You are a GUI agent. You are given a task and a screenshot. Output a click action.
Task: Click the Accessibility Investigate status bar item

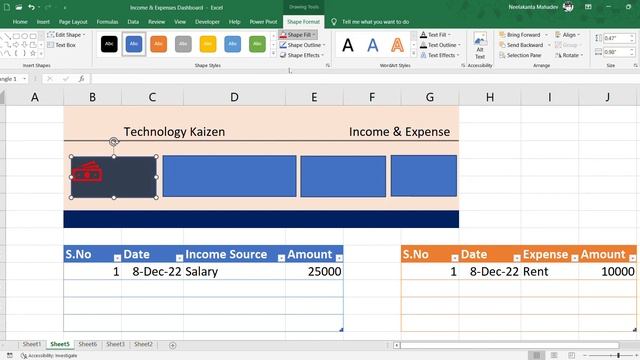(49, 356)
